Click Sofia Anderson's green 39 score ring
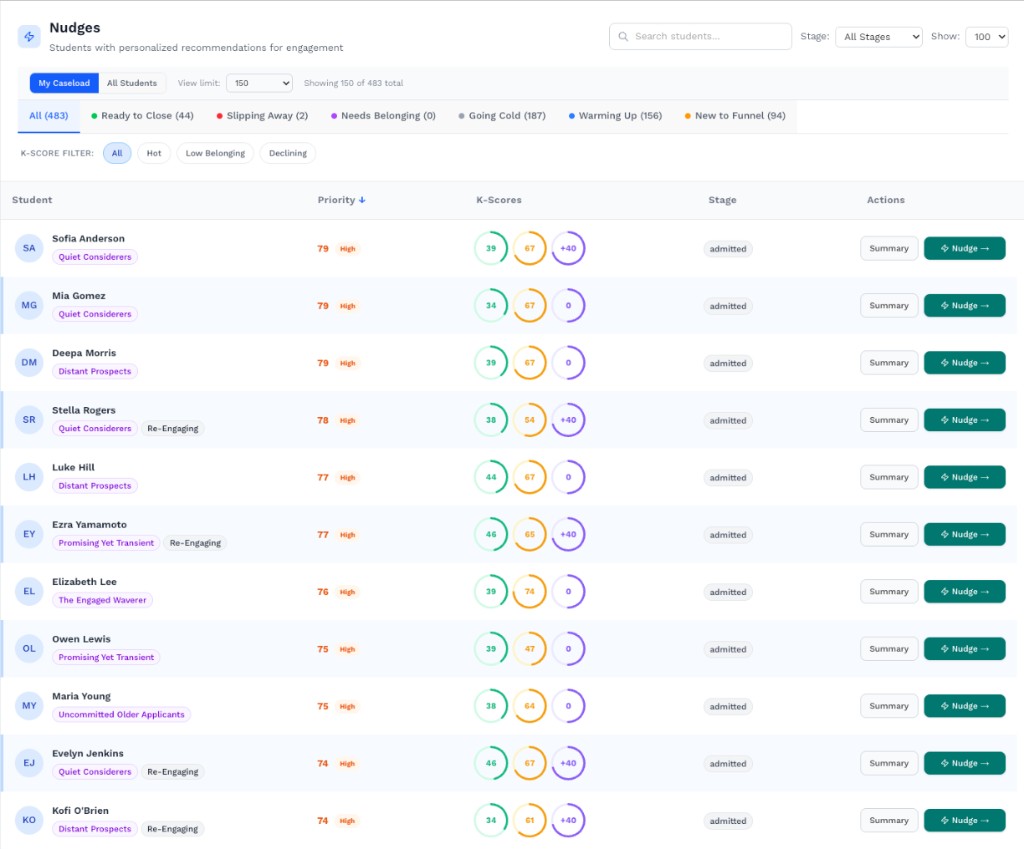The height and width of the screenshot is (849, 1024). click(x=491, y=248)
